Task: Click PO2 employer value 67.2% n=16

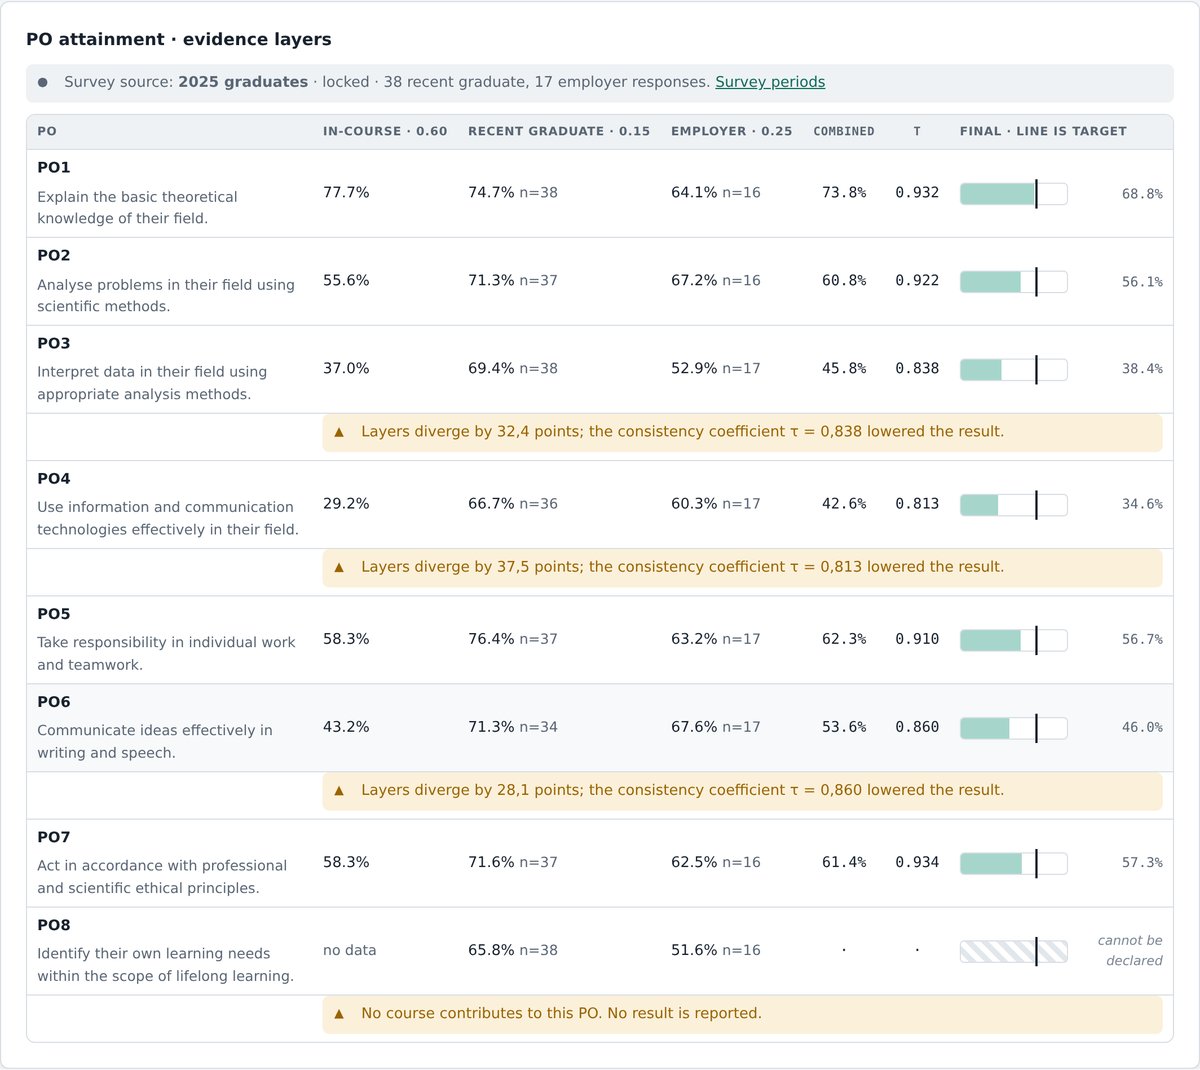Action: click(716, 280)
